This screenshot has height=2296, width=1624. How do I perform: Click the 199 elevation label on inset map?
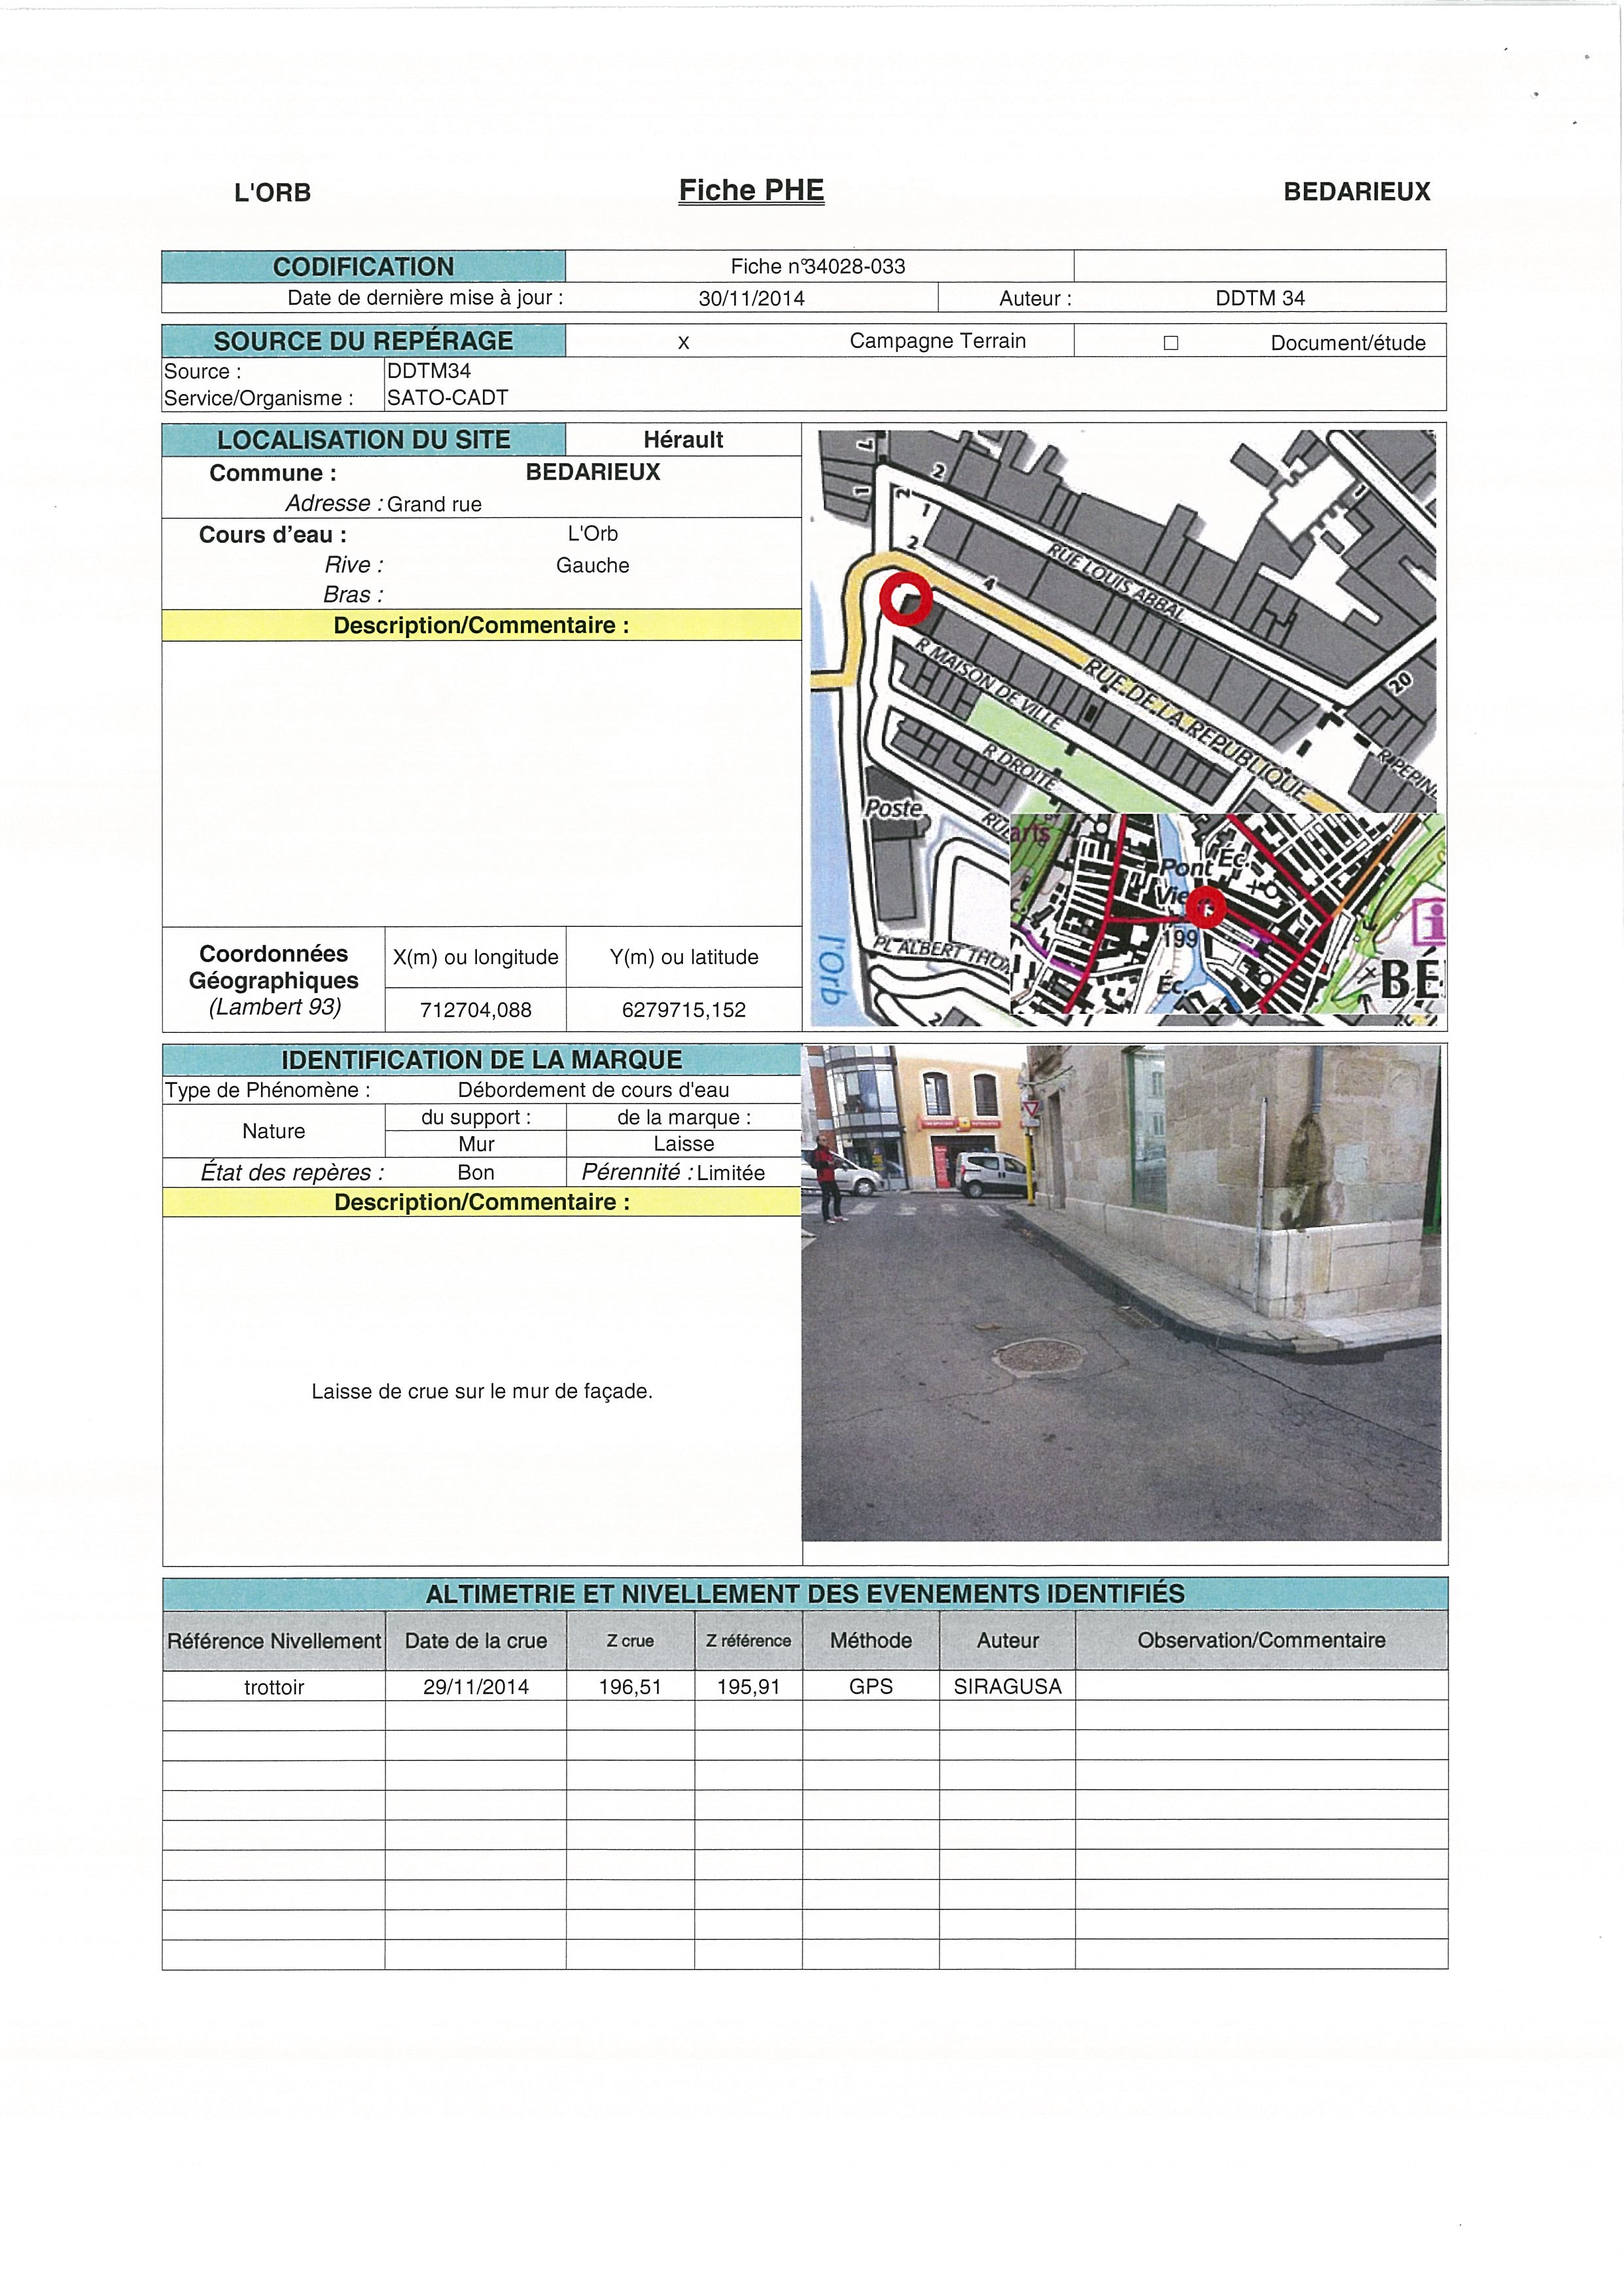click(x=1180, y=939)
